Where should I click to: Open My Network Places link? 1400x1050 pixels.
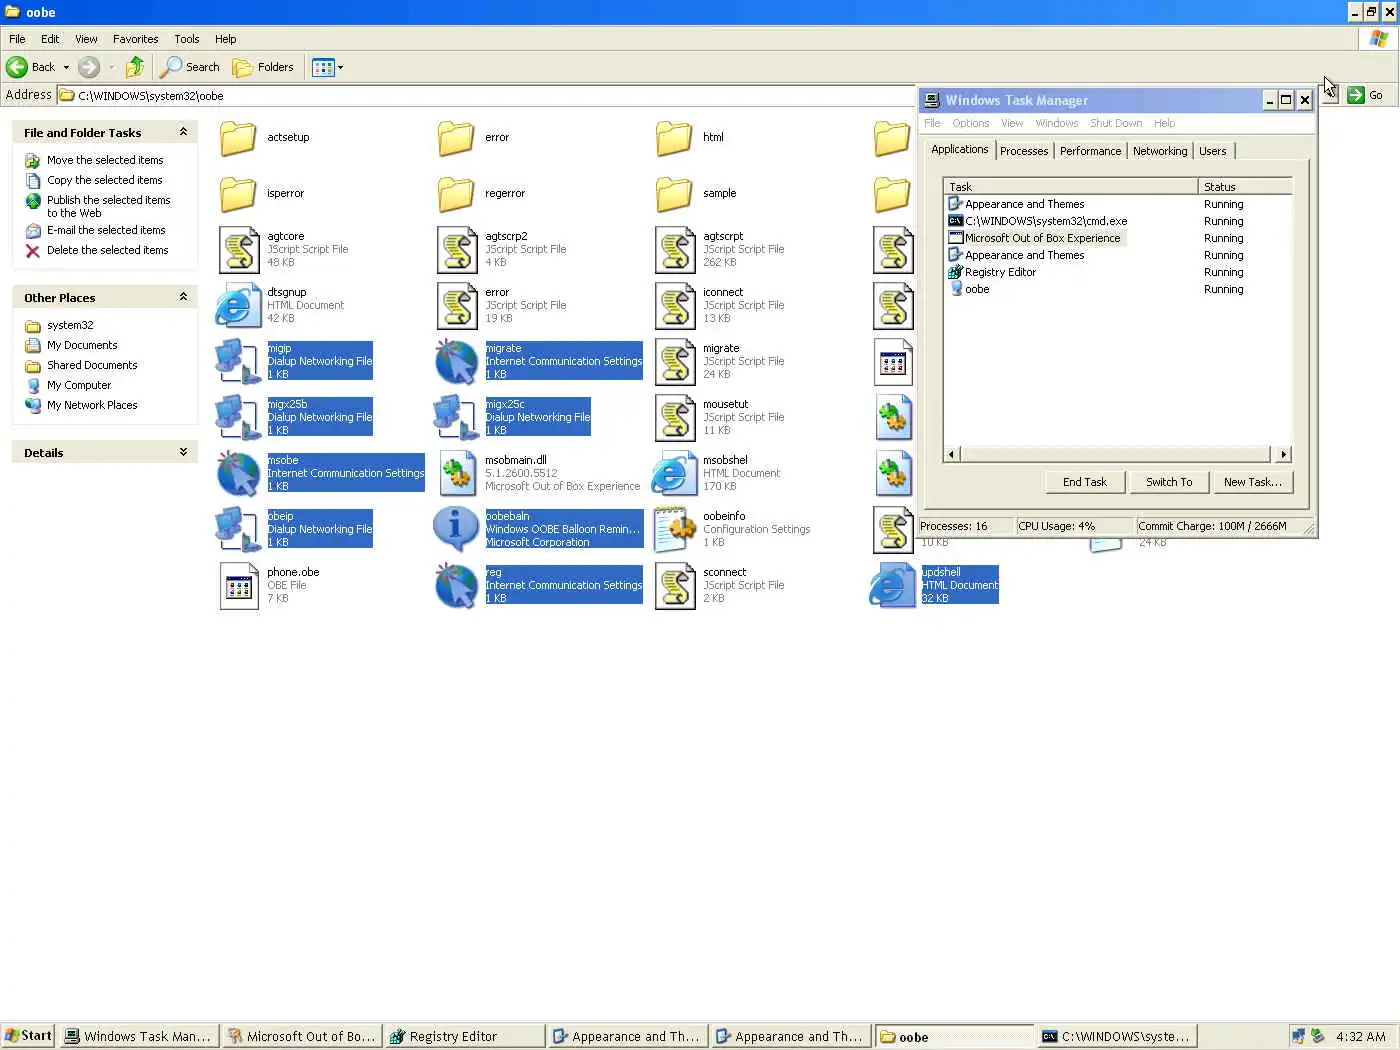pyautogui.click(x=92, y=405)
